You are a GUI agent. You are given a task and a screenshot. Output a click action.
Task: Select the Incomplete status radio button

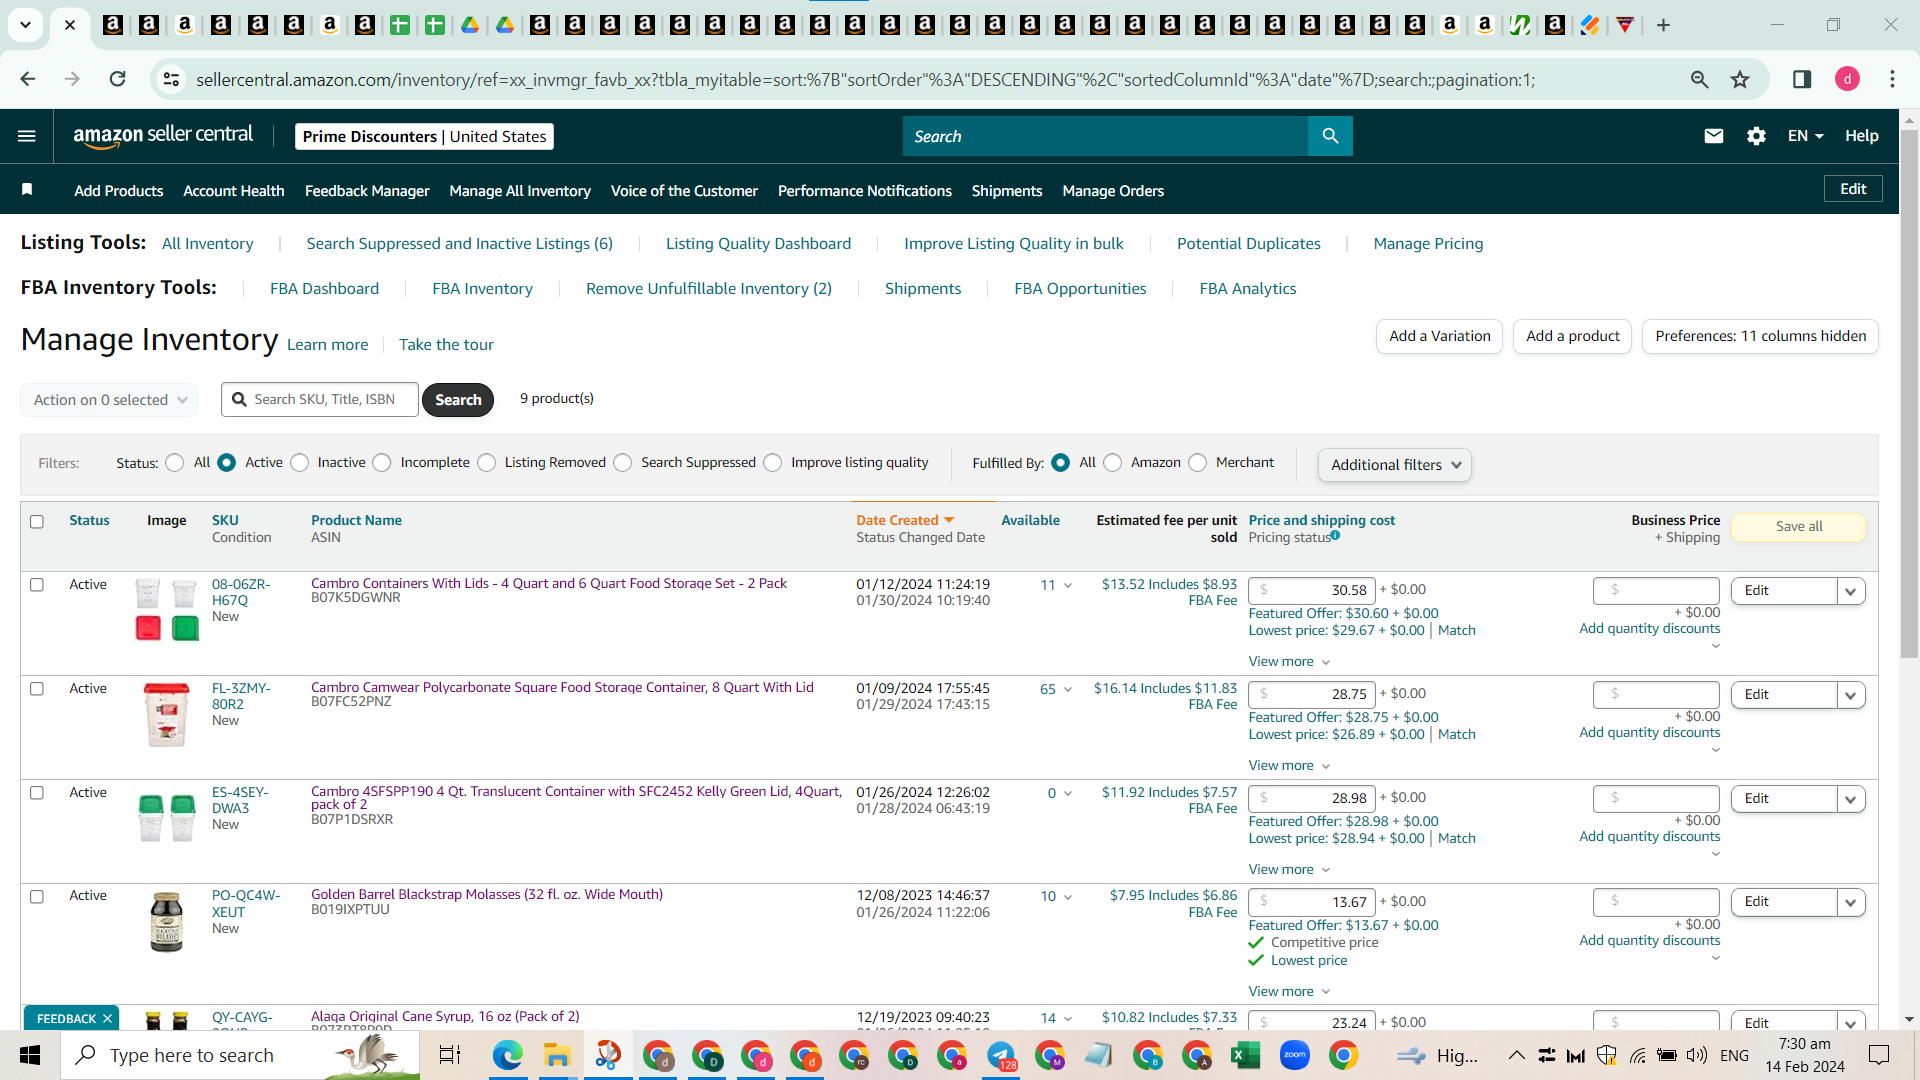382,463
